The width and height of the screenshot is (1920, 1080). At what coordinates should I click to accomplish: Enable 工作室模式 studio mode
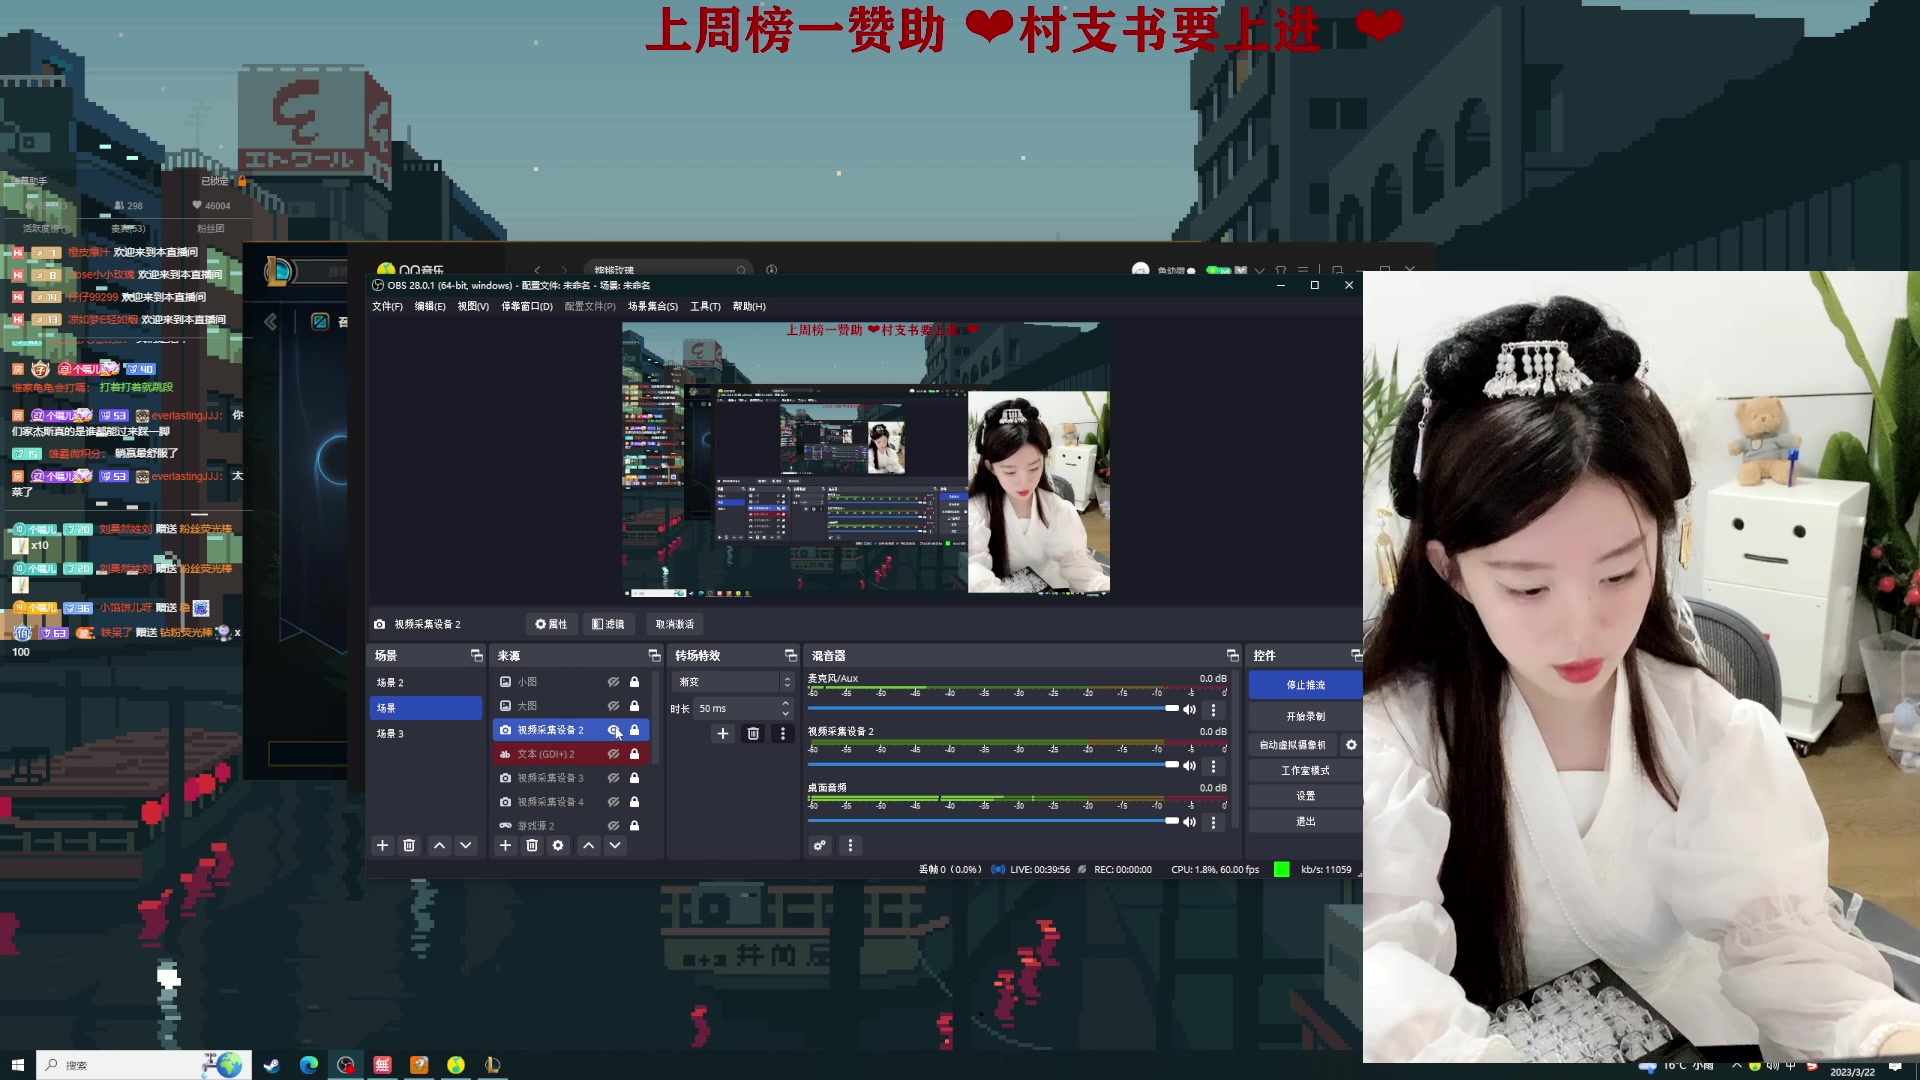tap(1305, 771)
